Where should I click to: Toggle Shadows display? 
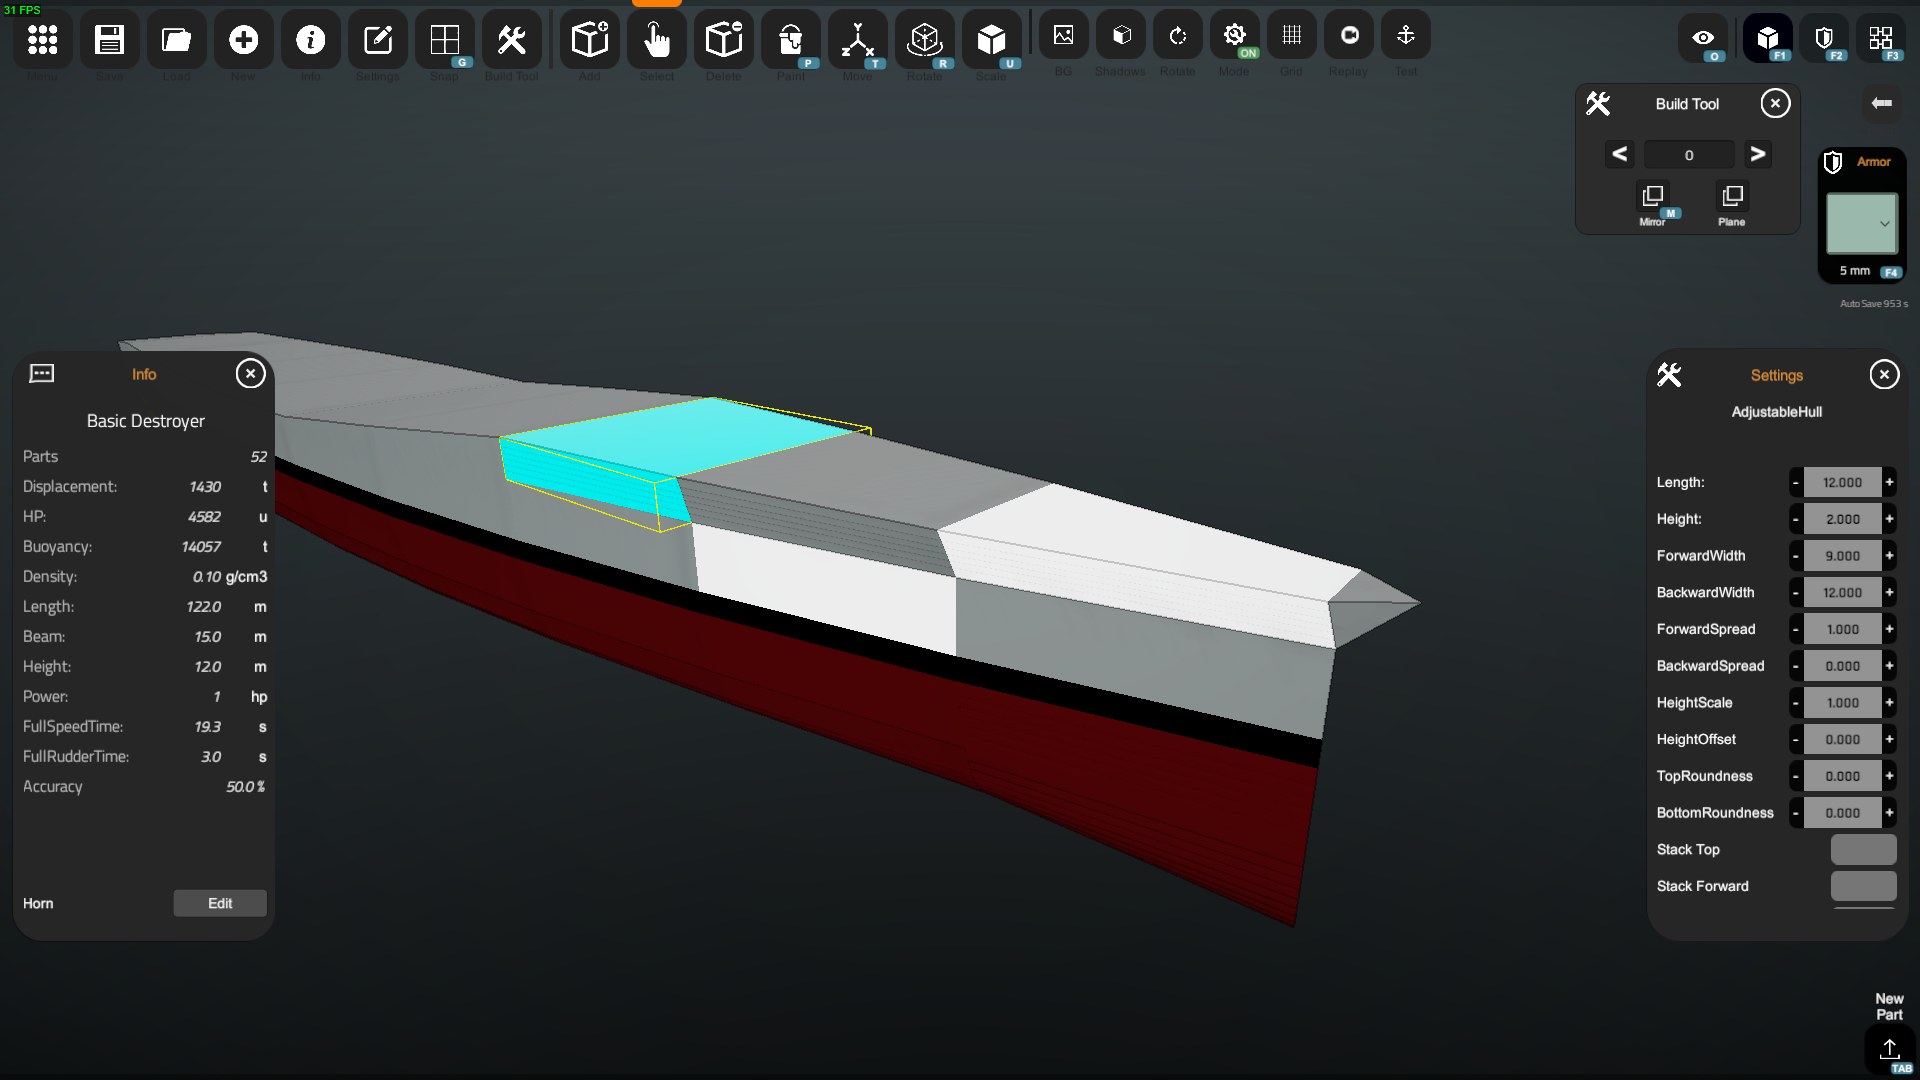click(1121, 36)
